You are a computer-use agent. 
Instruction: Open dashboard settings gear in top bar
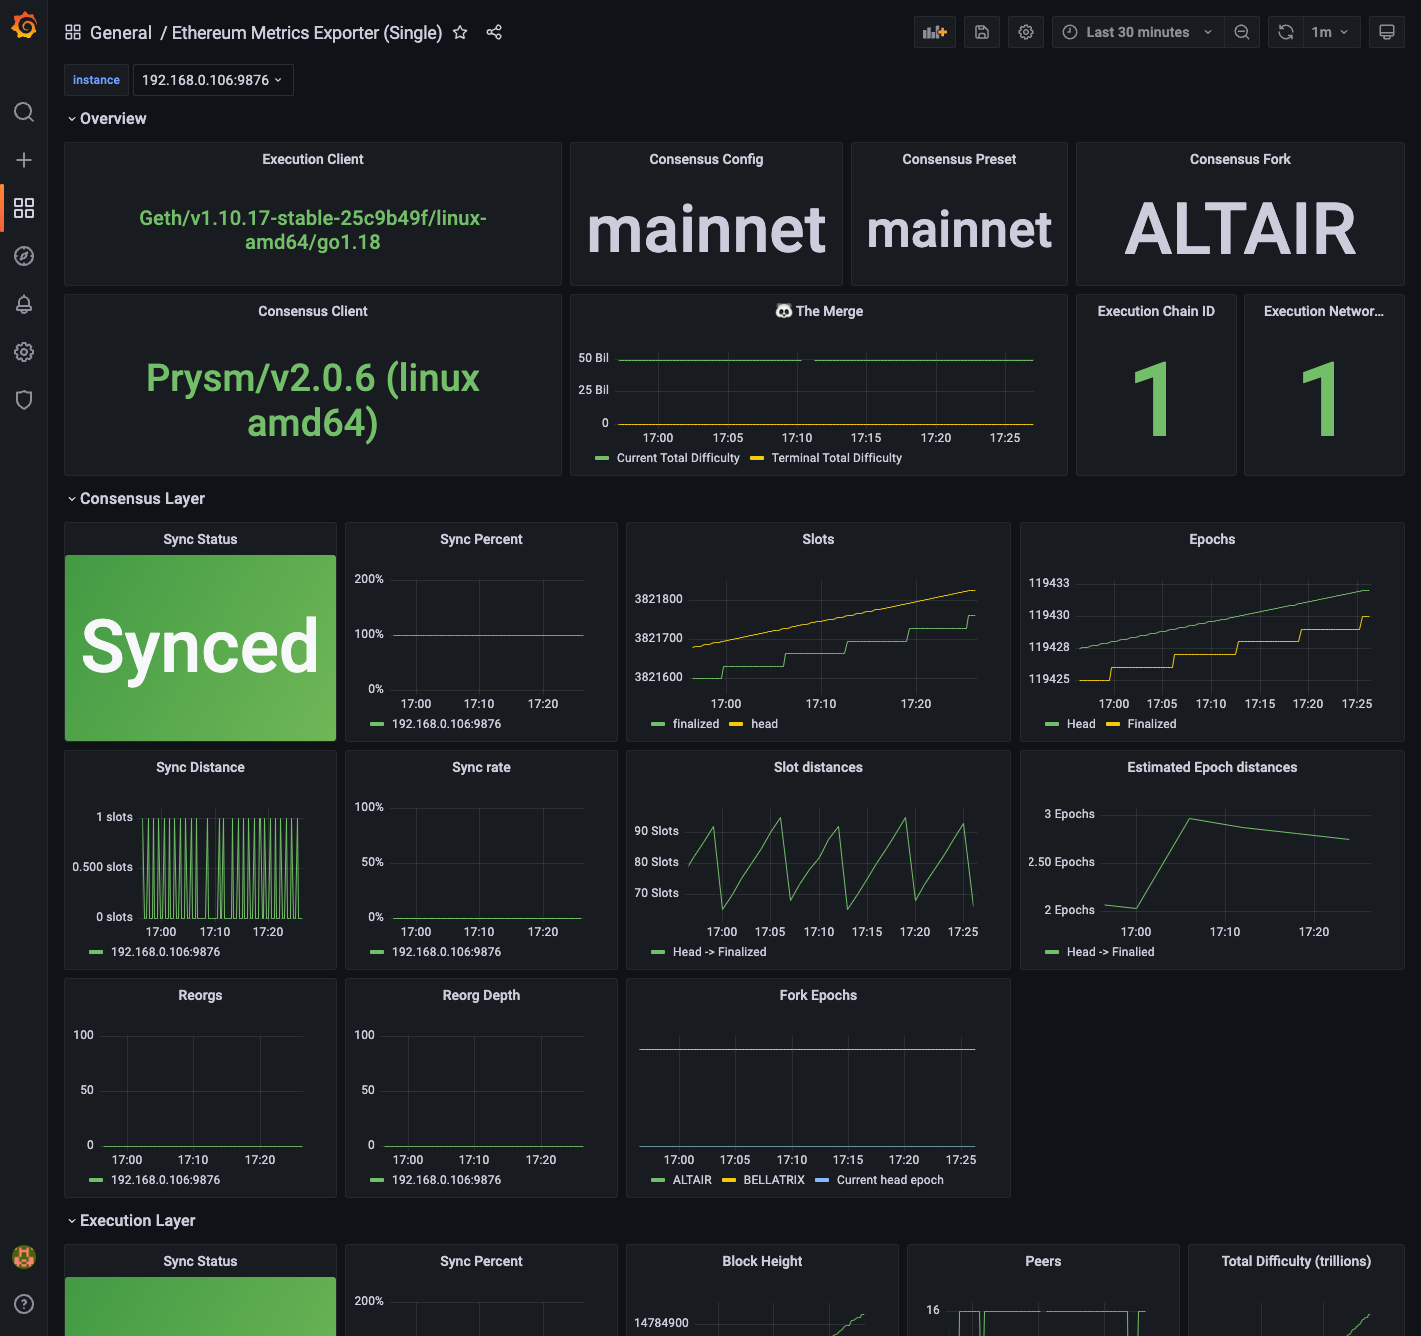coord(1026,32)
